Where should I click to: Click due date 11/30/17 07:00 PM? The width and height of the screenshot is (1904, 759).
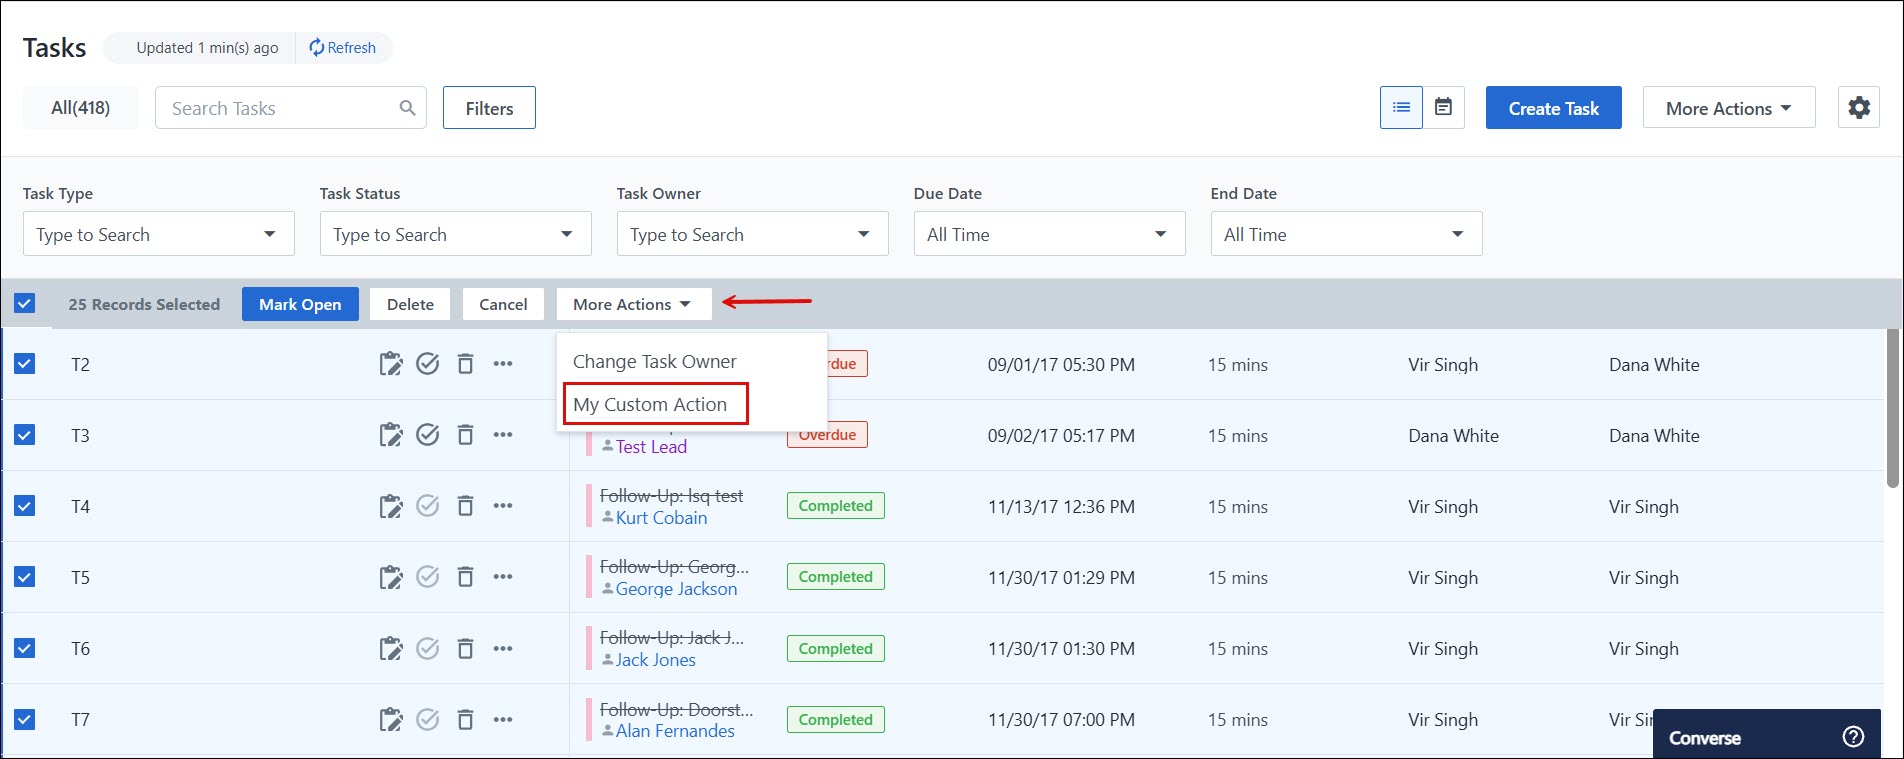pos(1061,720)
